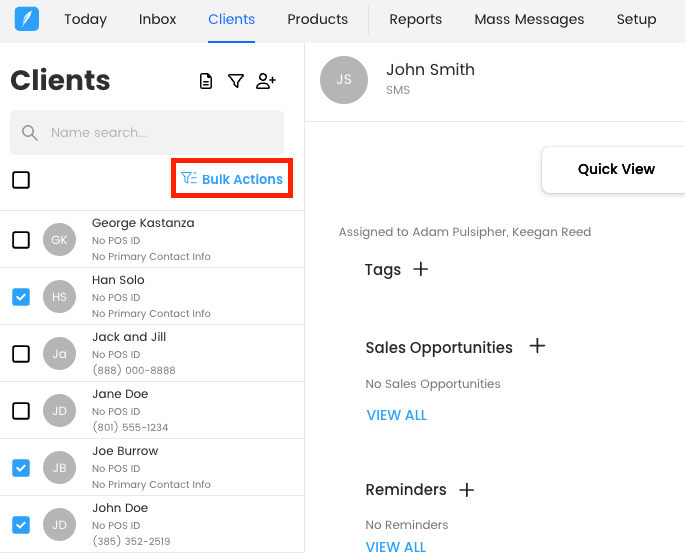View all sales opportunities link

396,415
